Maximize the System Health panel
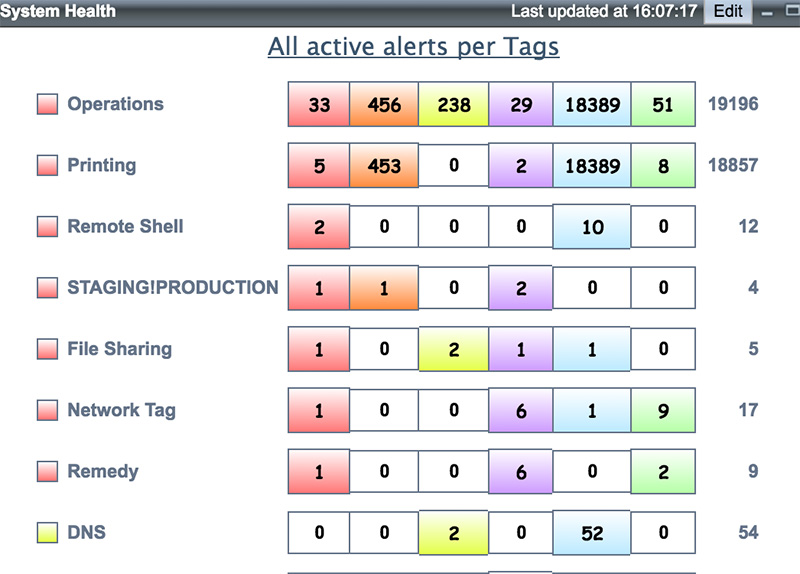The height and width of the screenshot is (574, 800). pyautogui.click(x=792, y=11)
